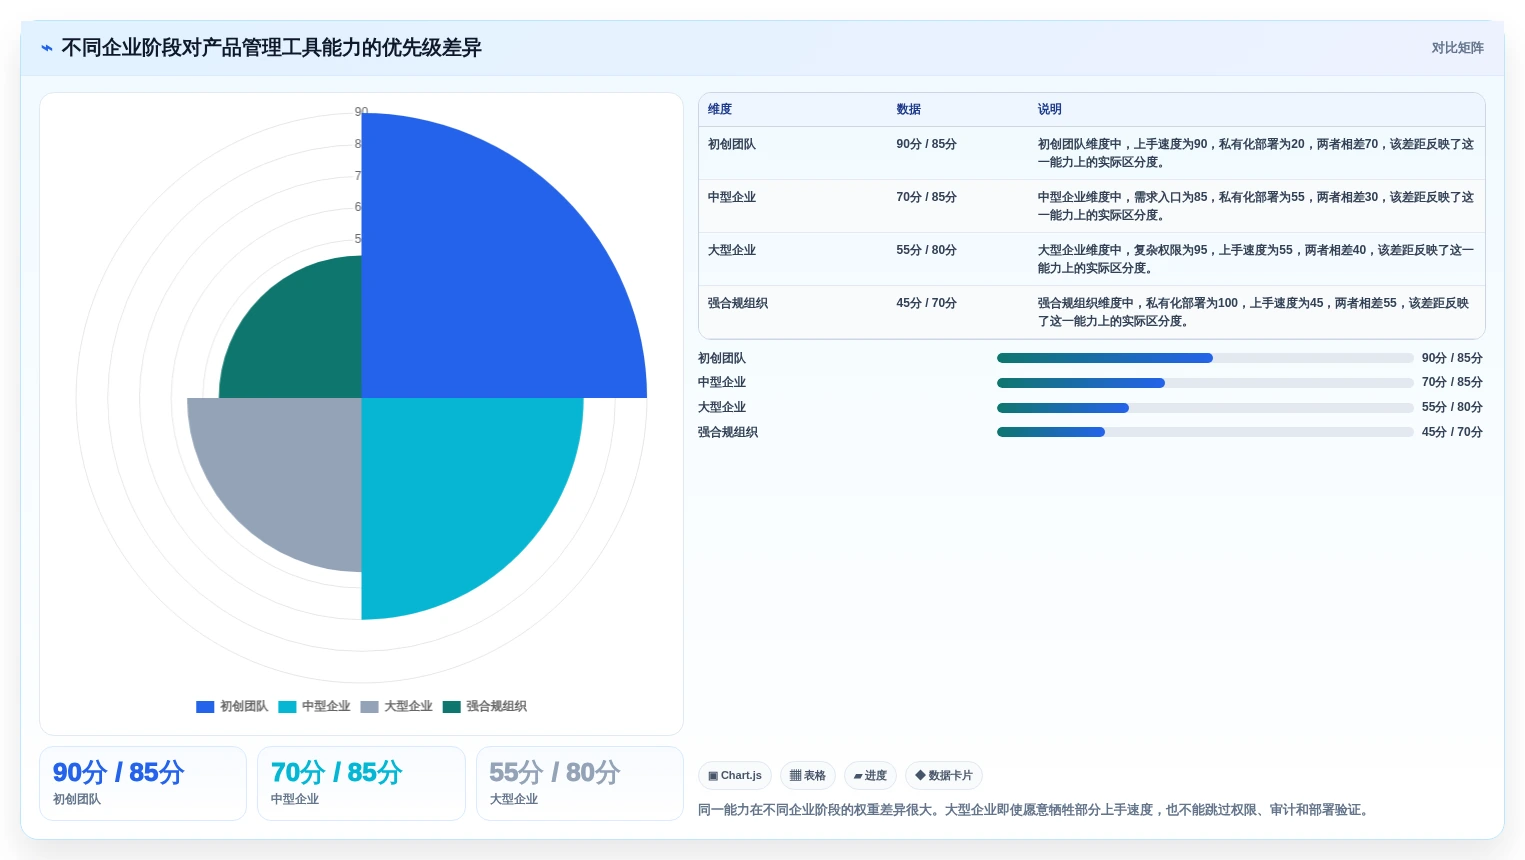This screenshot has height=860, width=1525.
Task: Open the 55分 / 80分 大型企业 data card
Action: tap(580, 784)
